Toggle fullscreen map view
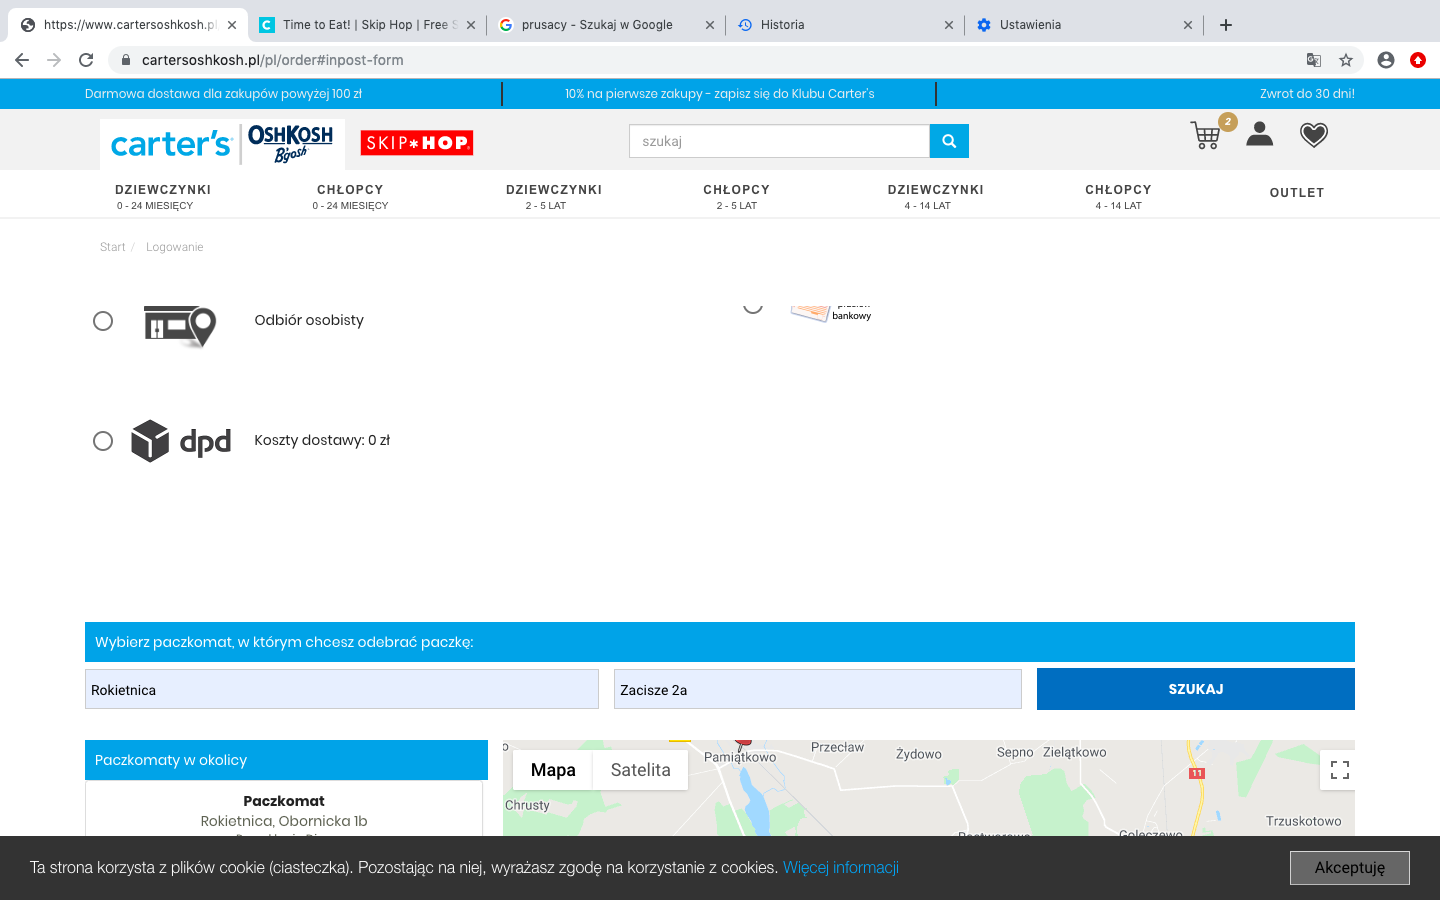The image size is (1440, 900). point(1339,770)
